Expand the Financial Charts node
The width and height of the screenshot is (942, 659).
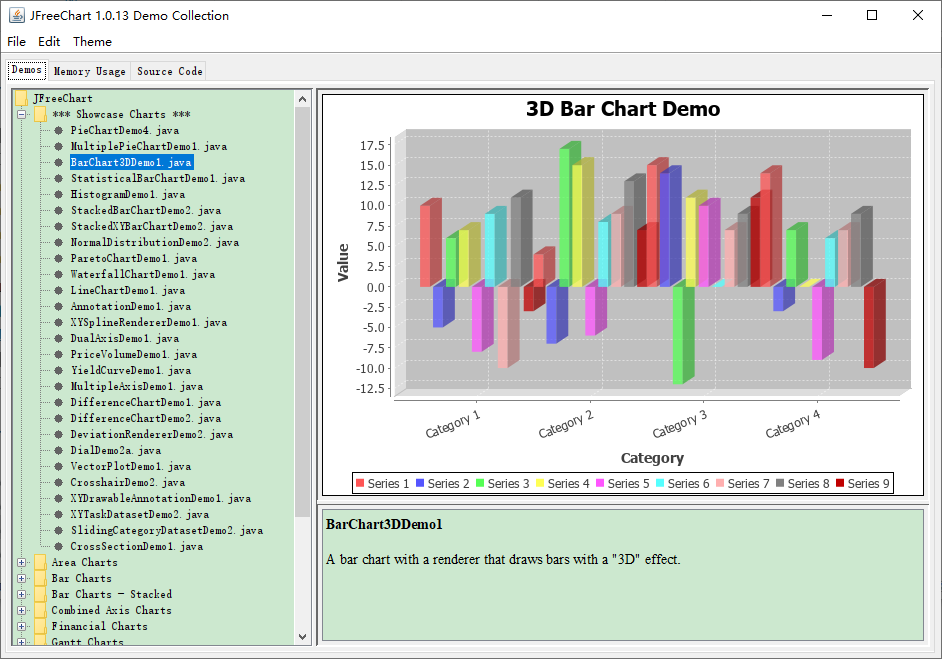tap(22, 626)
